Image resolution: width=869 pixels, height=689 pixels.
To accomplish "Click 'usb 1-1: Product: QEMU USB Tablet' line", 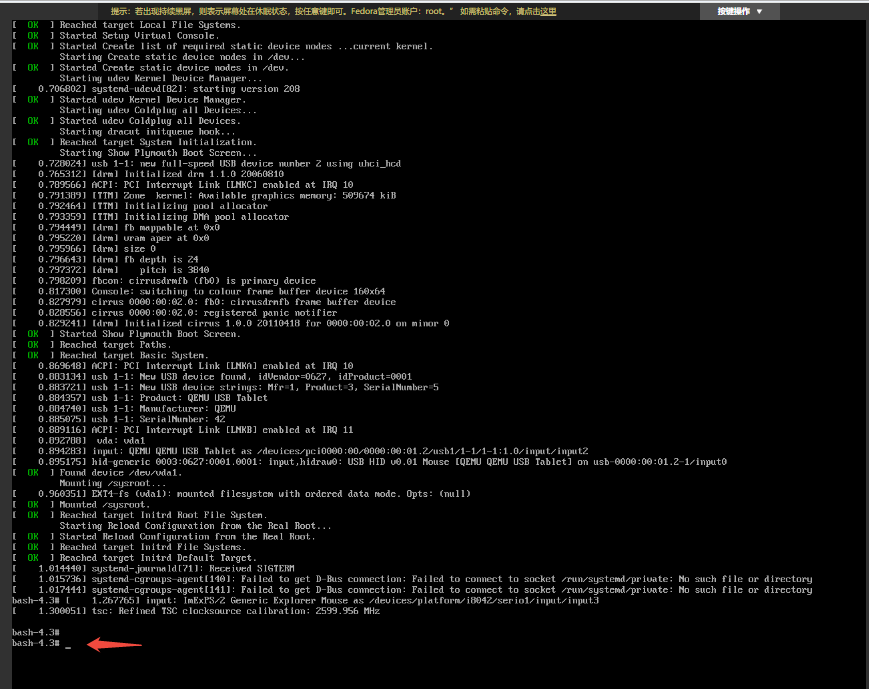I will [x=140, y=397].
